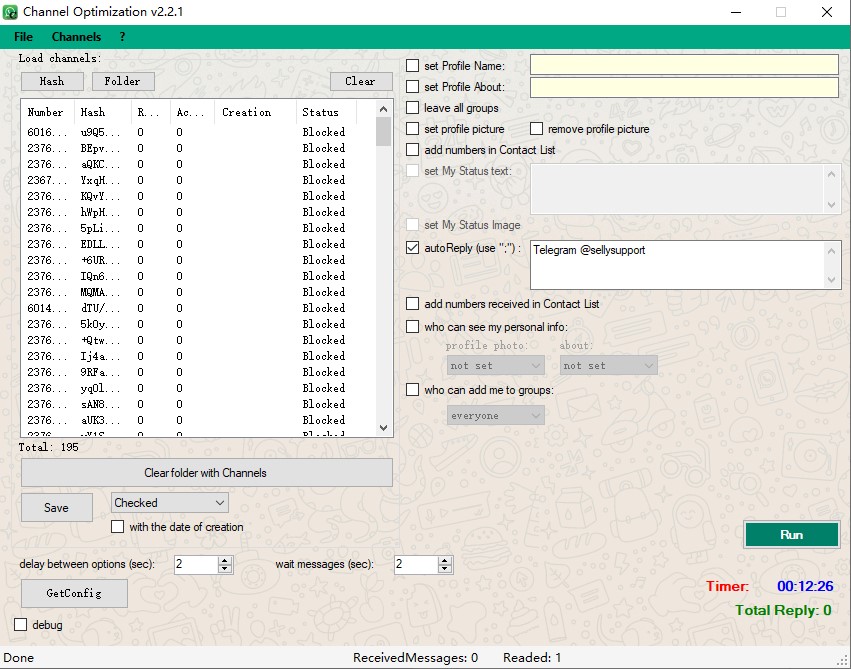Select the row with hash sAN8
This screenshot has height=669, width=851.
[x=198, y=404]
